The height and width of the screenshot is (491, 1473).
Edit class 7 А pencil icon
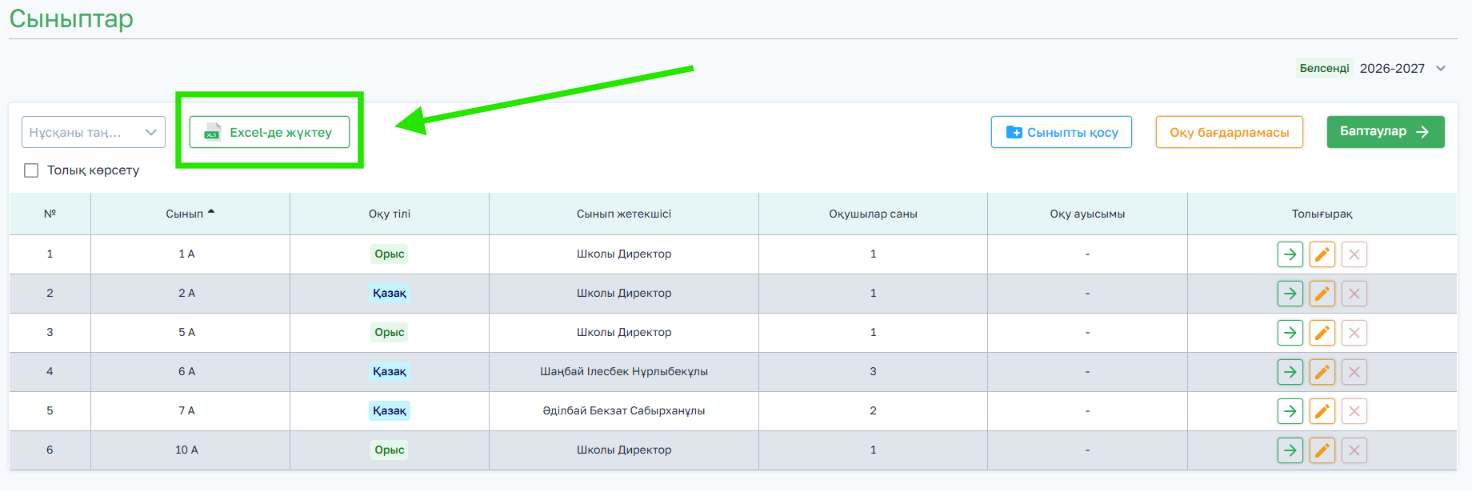tap(1322, 411)
